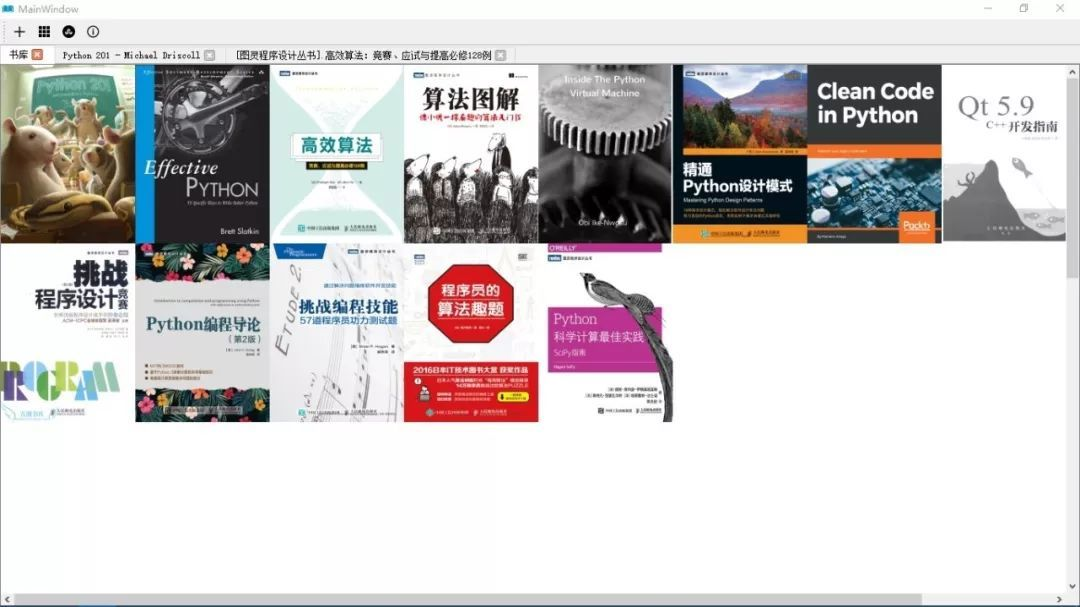The height and width of the screenshot is (607, 1080).
Task: Open the grid view toolbar icon
Action: point(44,32)
